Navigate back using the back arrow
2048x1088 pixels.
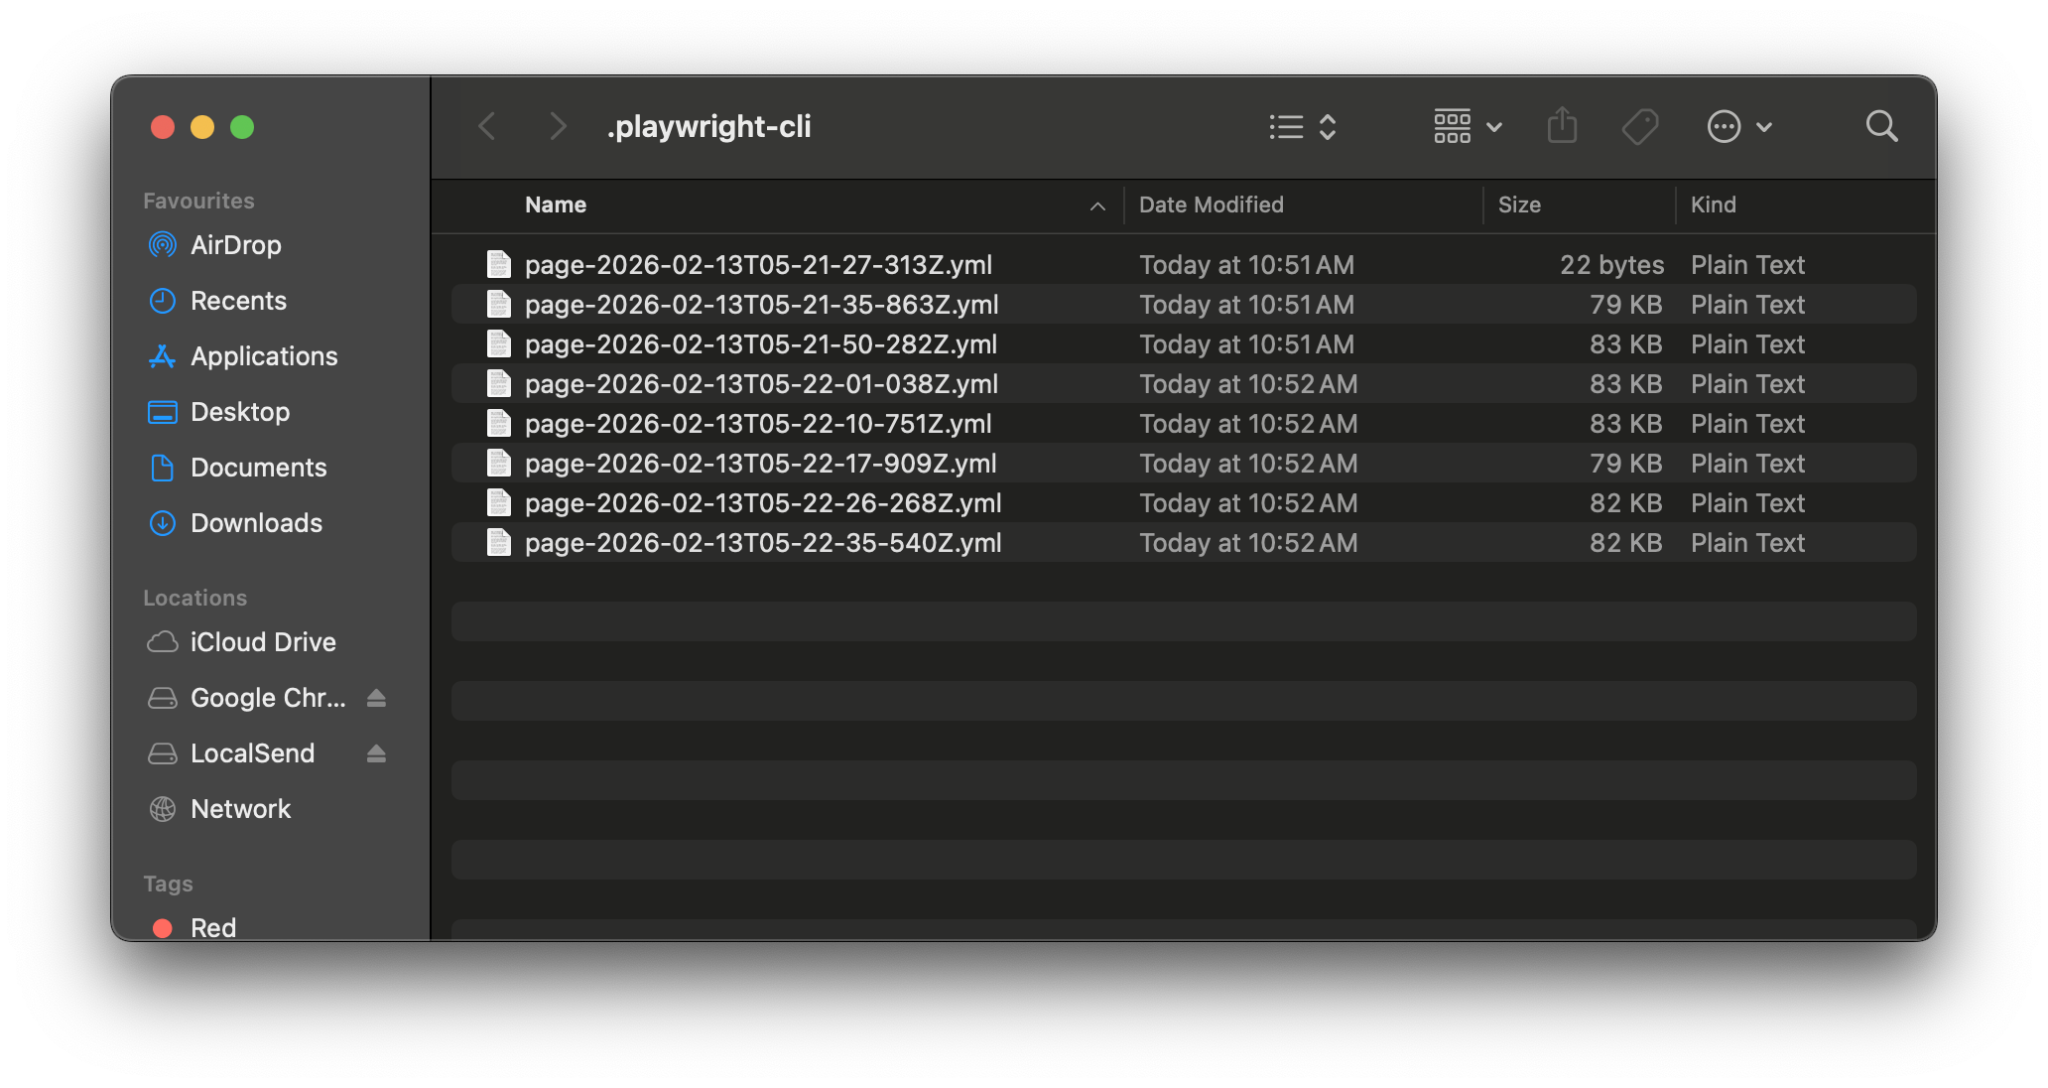[487, 126]
